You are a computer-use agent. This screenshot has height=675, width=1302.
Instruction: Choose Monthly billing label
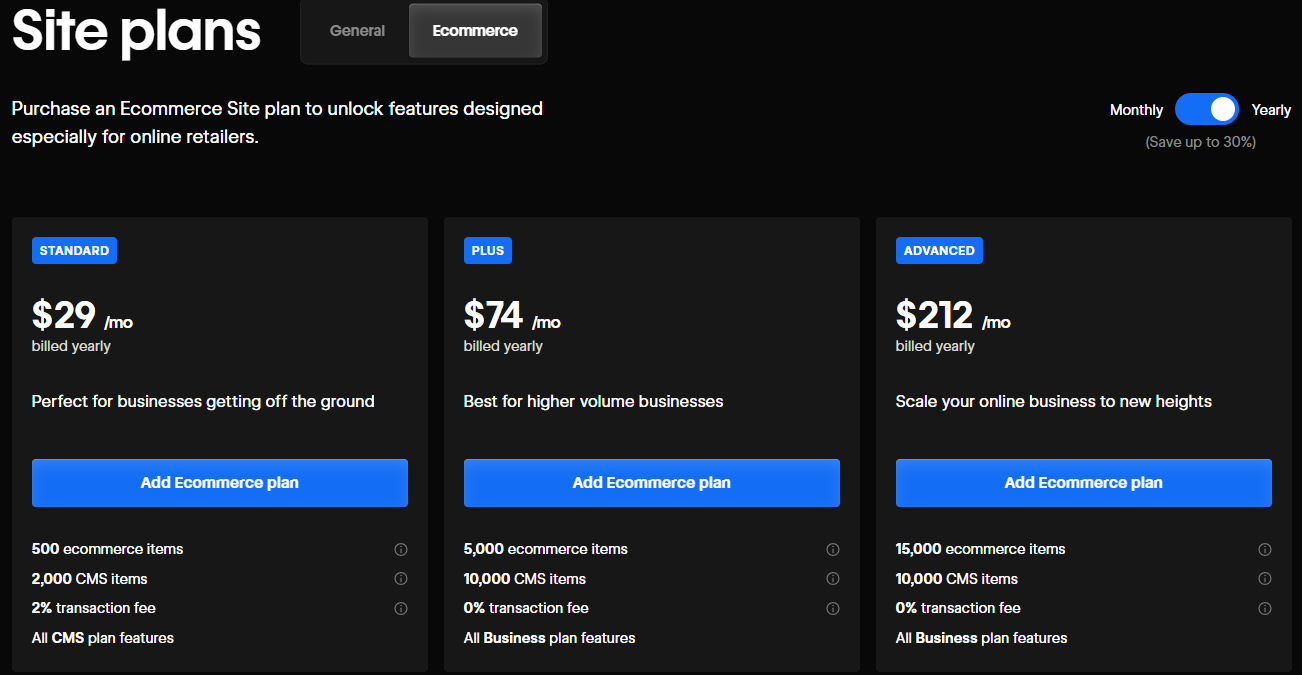(1136, 110)
